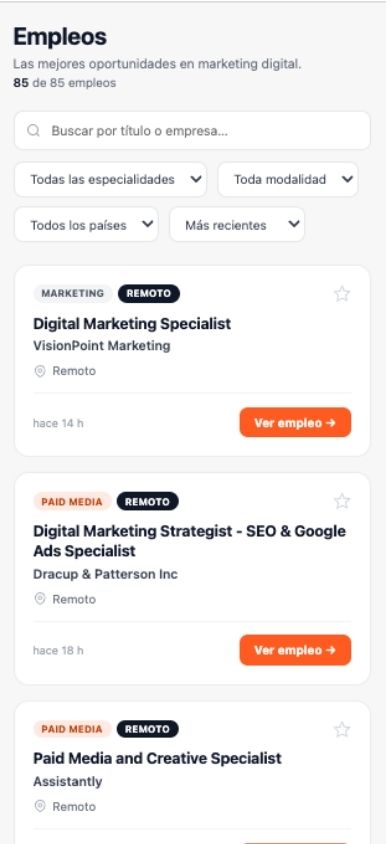Click location pin icon under VisionPoint Marketing

(x=40, y=371)
